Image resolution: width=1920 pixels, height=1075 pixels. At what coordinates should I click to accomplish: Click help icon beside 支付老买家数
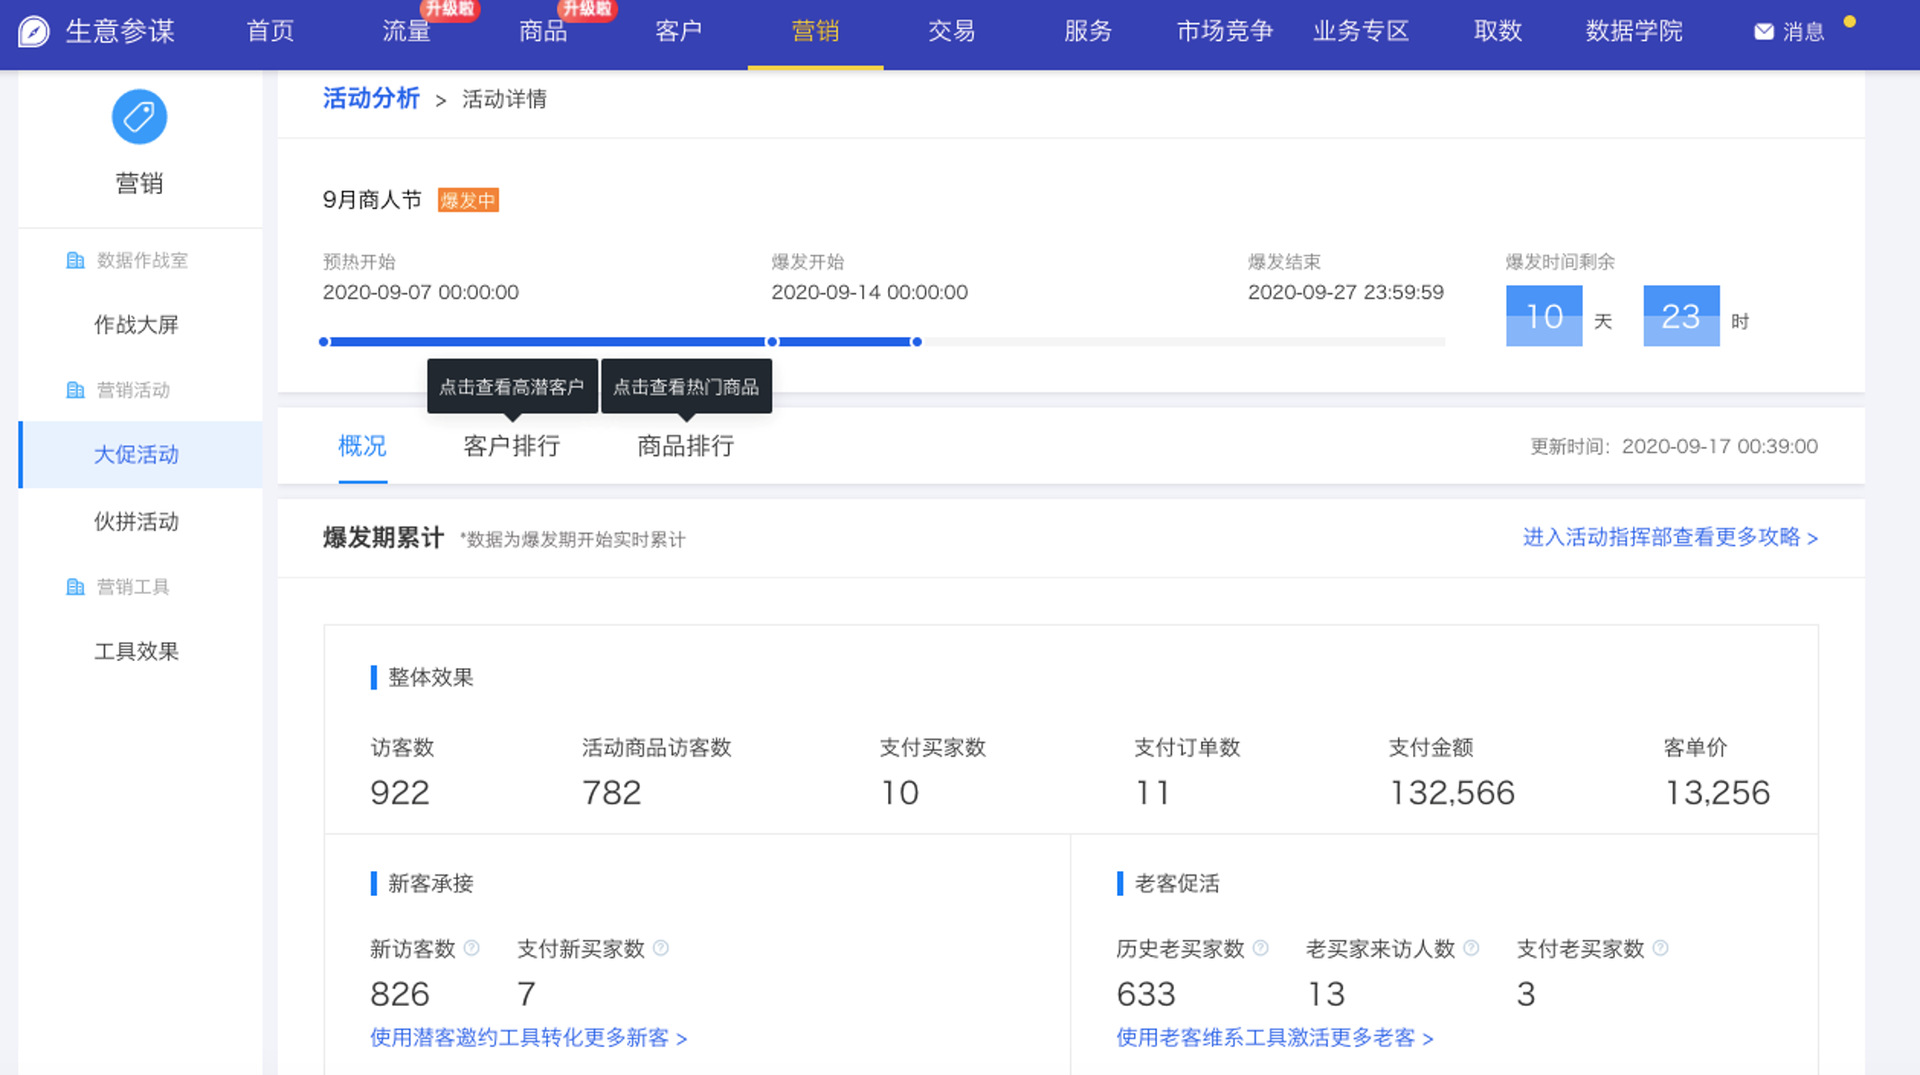point(1661,948)
